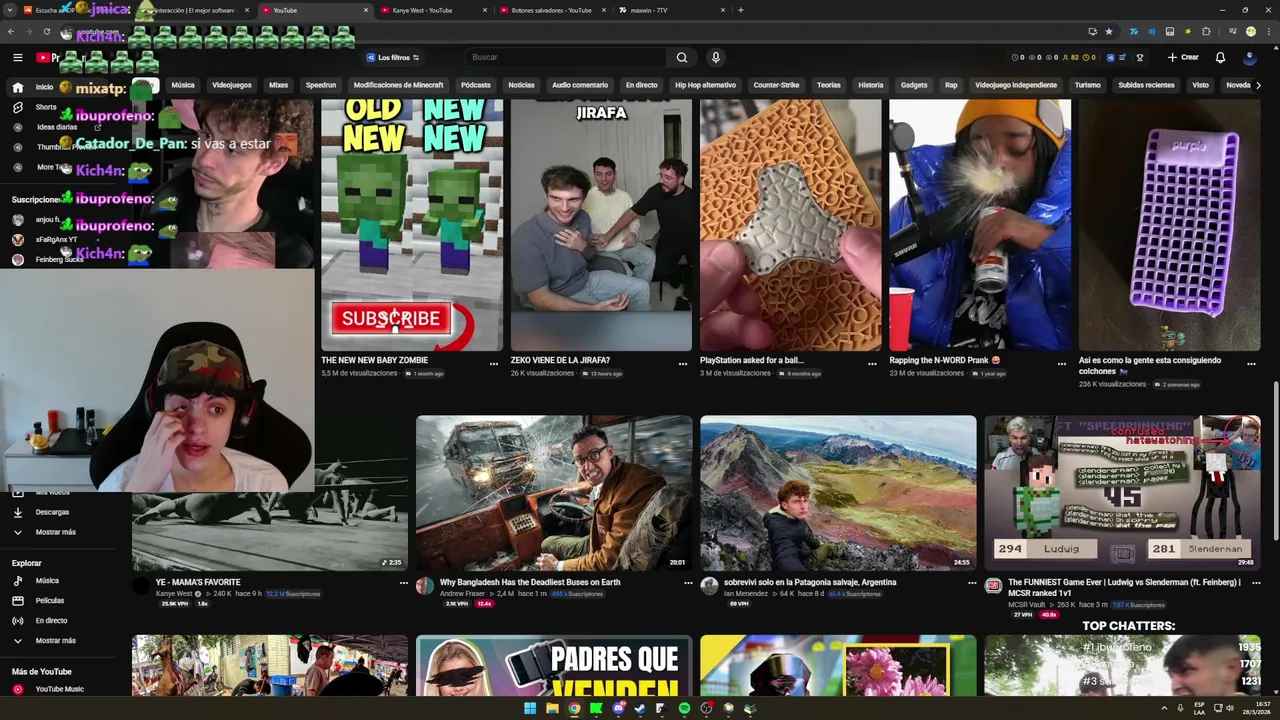Show hidden system tray icons

pyautogui.click(x=1164, y=709)
